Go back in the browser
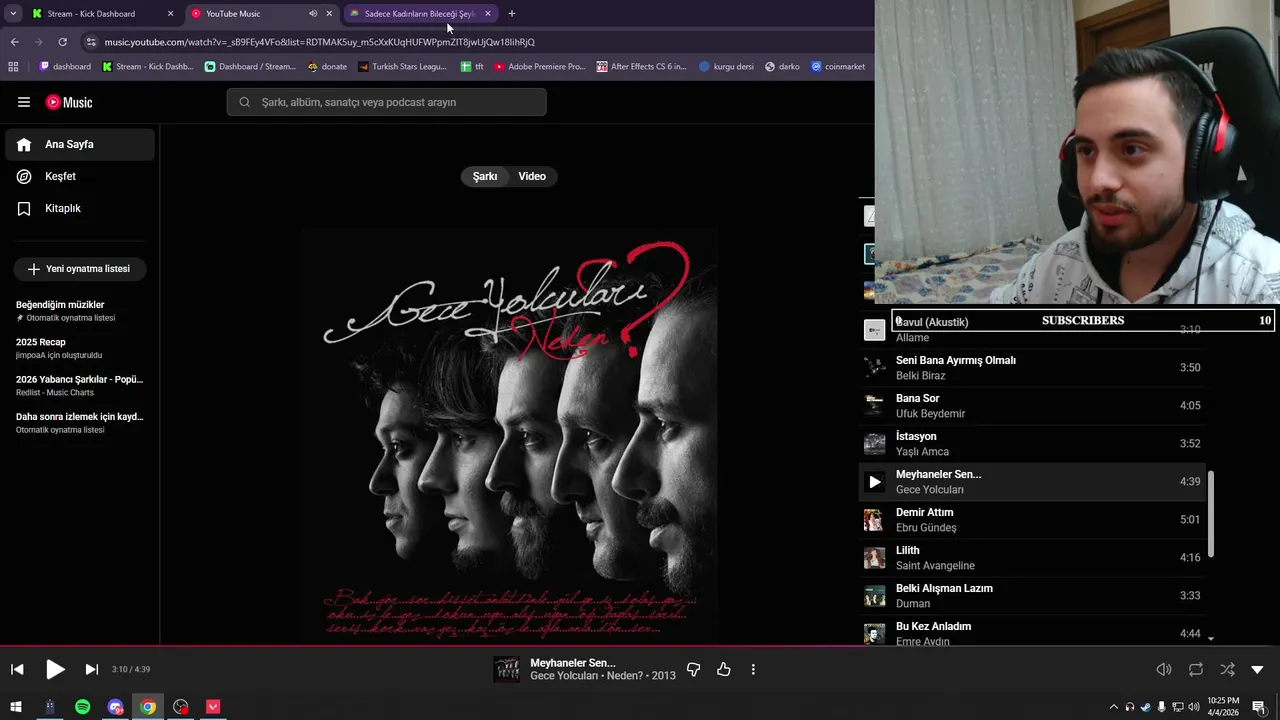The image size is (1280, 720). 14,42
